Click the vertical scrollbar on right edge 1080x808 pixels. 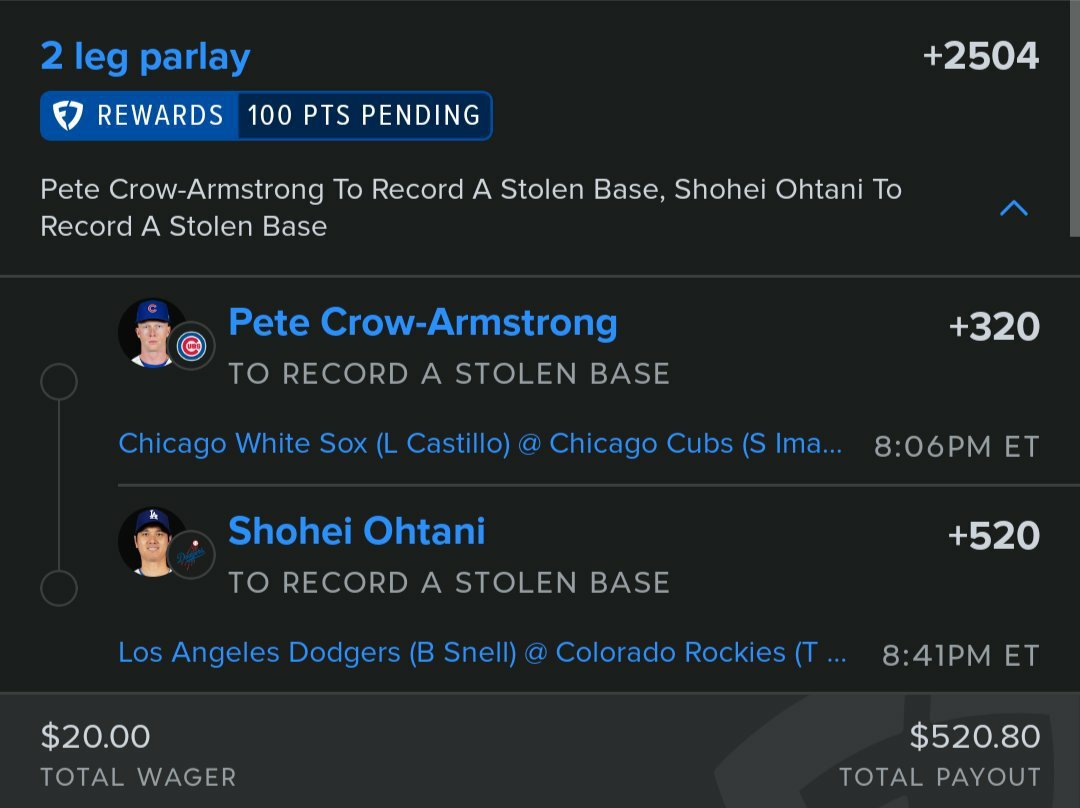[1074, 118]
